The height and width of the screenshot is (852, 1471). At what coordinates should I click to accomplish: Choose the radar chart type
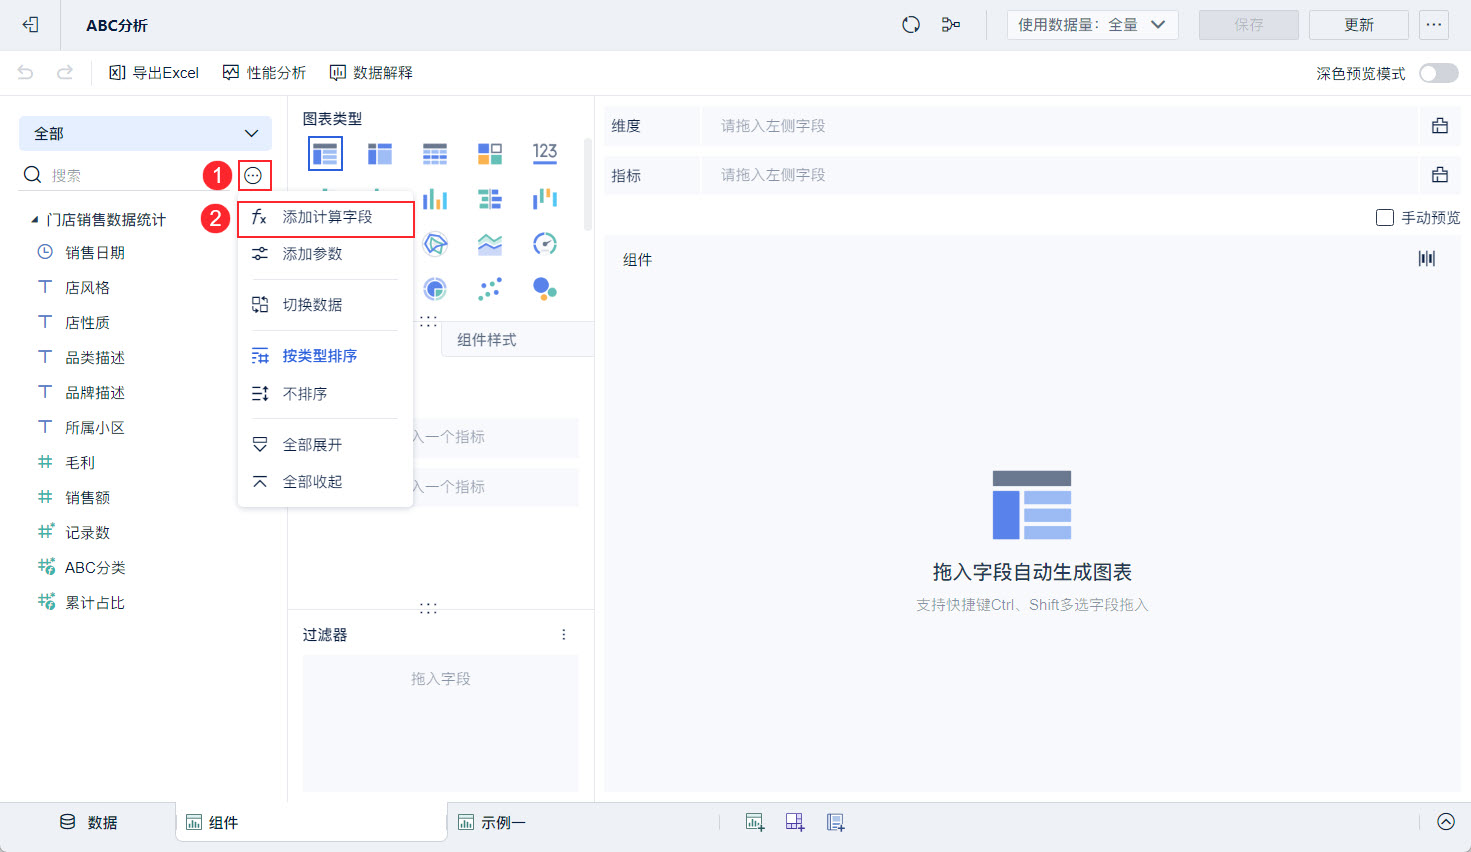click(435, 244)
